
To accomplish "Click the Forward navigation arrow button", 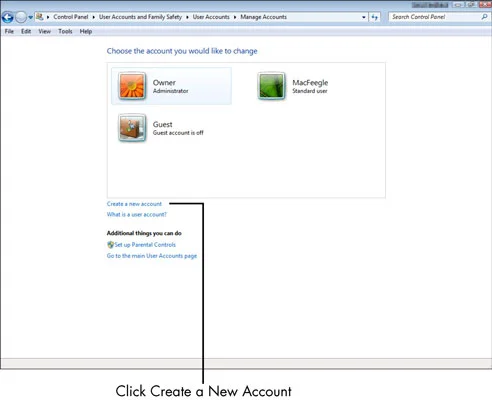I will 21,17.
